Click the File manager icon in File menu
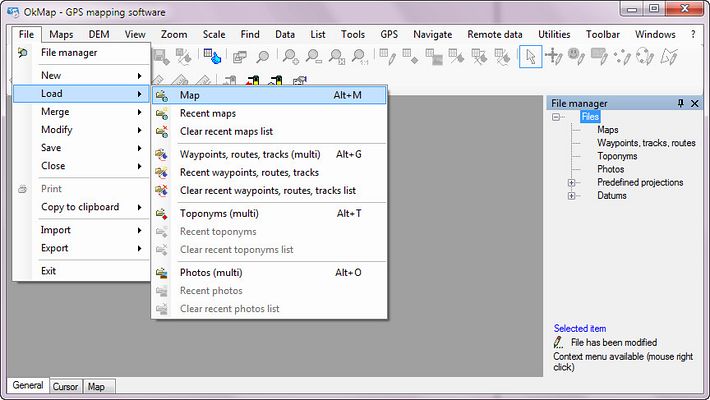Screen dimensions: 710x400 click(x=23, y=53)
